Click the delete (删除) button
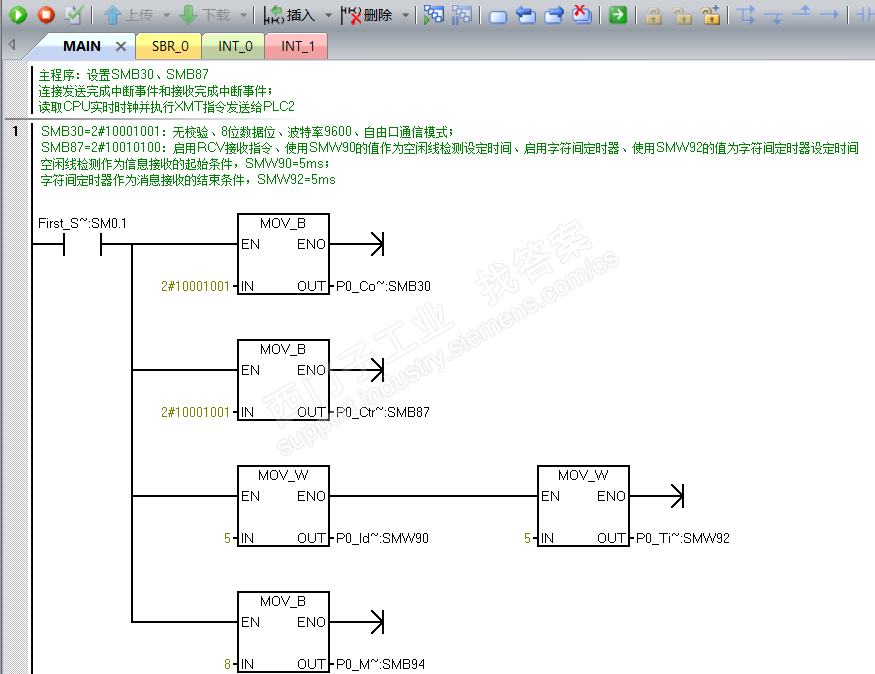This screenshot has width=875, height=674. (x=367, y=15)
